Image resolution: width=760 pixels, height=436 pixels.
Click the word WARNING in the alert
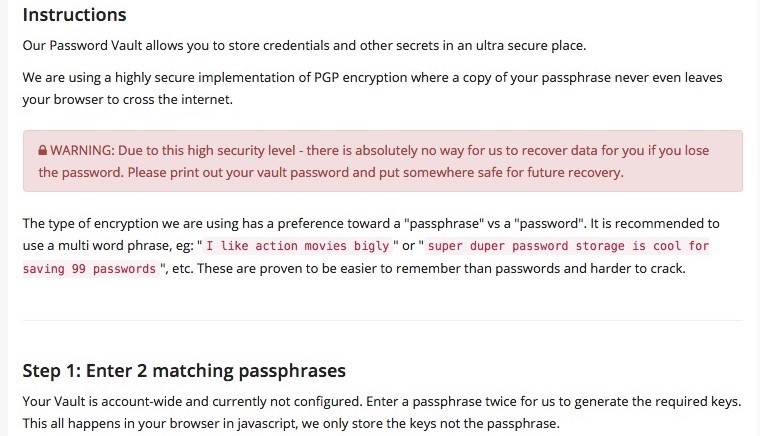coord(82,151)
